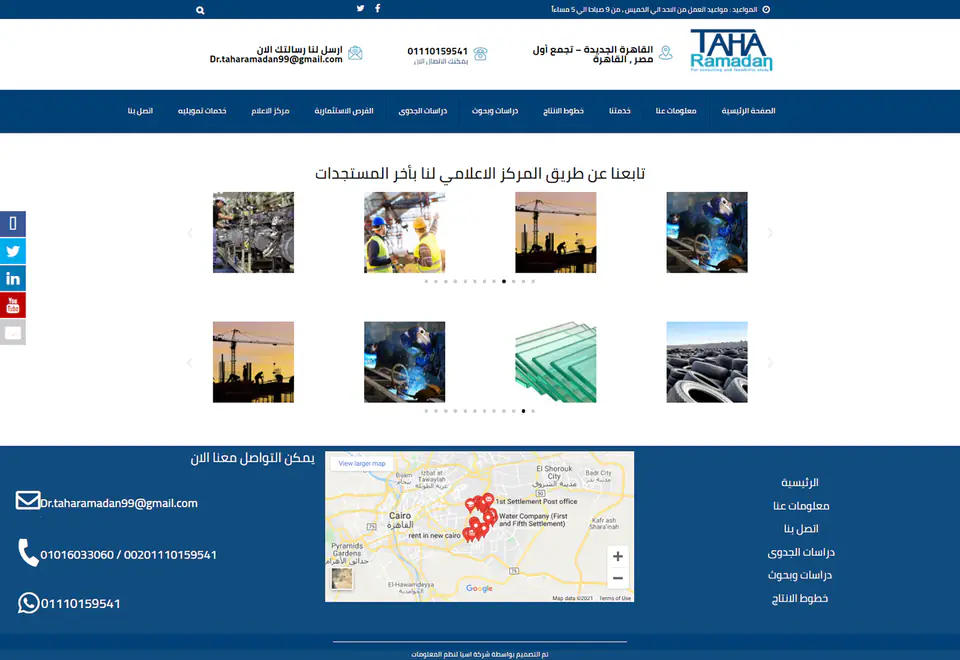
Task: Open the stacked tires thumbnail
Action: coord(707,362)
